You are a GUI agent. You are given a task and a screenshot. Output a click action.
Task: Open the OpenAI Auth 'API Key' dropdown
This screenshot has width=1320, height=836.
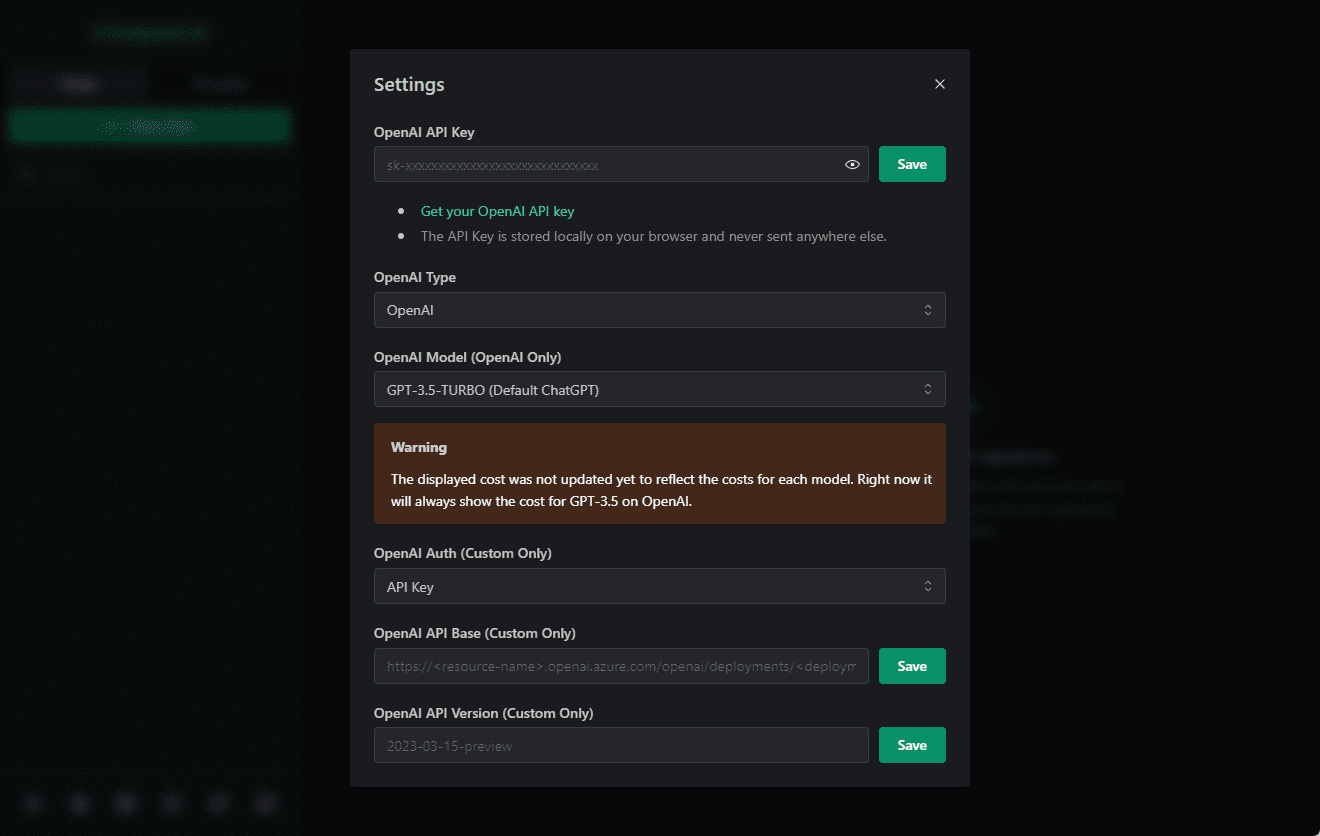659,587
